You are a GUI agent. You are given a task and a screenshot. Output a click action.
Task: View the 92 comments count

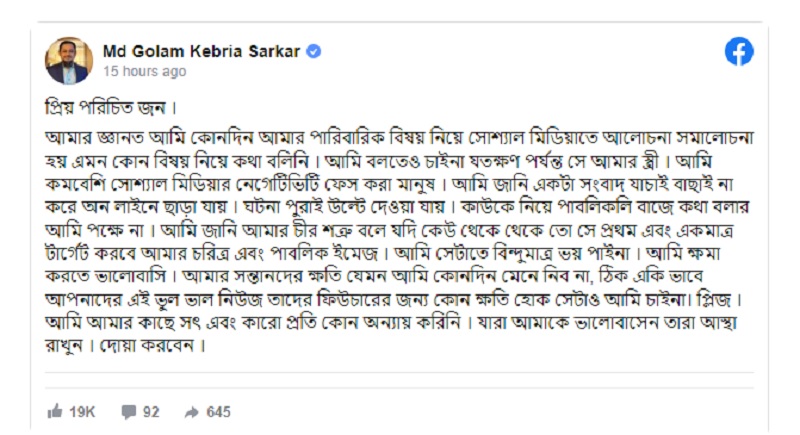click(x=151, y=412)
